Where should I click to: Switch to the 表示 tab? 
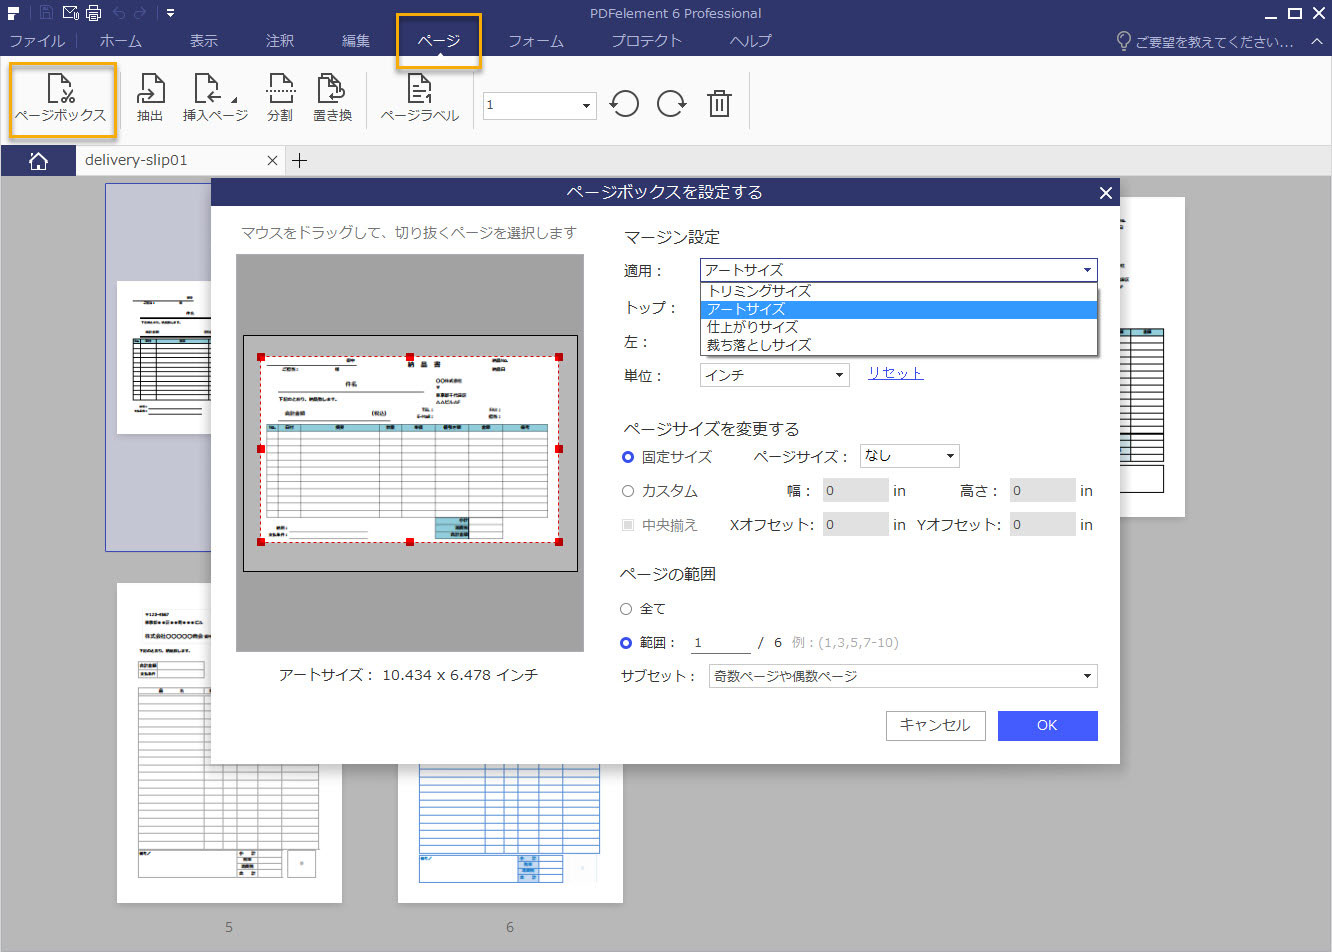204,41
